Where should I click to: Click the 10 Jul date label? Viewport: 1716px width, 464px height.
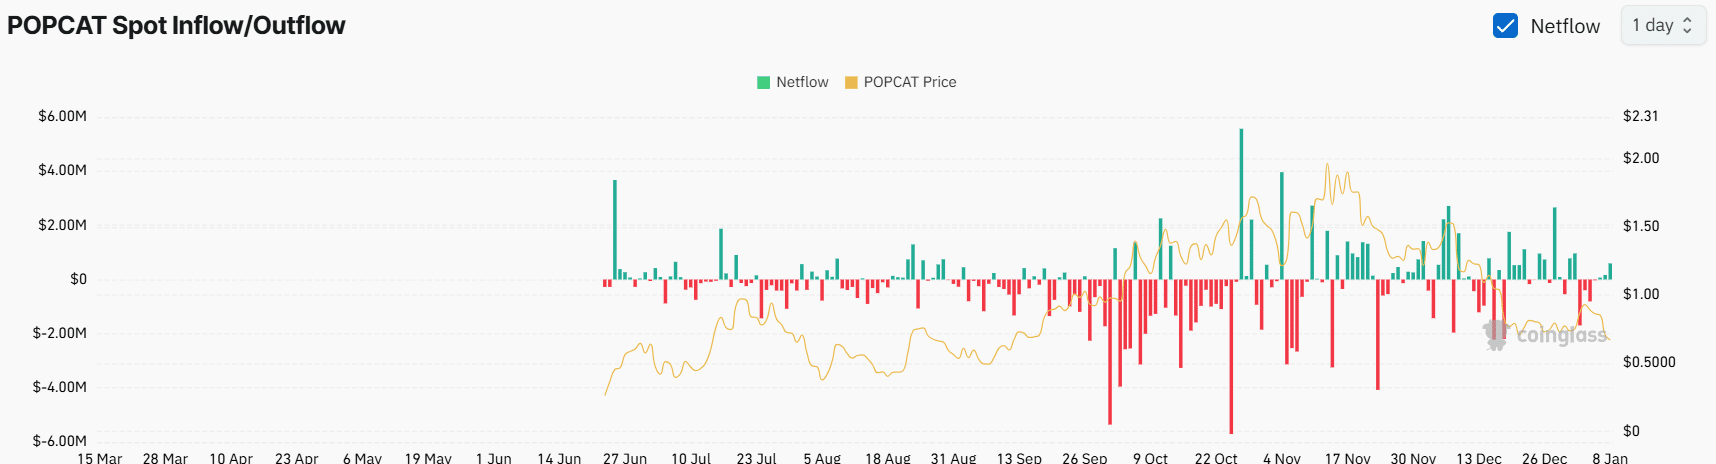pos(691,457)
